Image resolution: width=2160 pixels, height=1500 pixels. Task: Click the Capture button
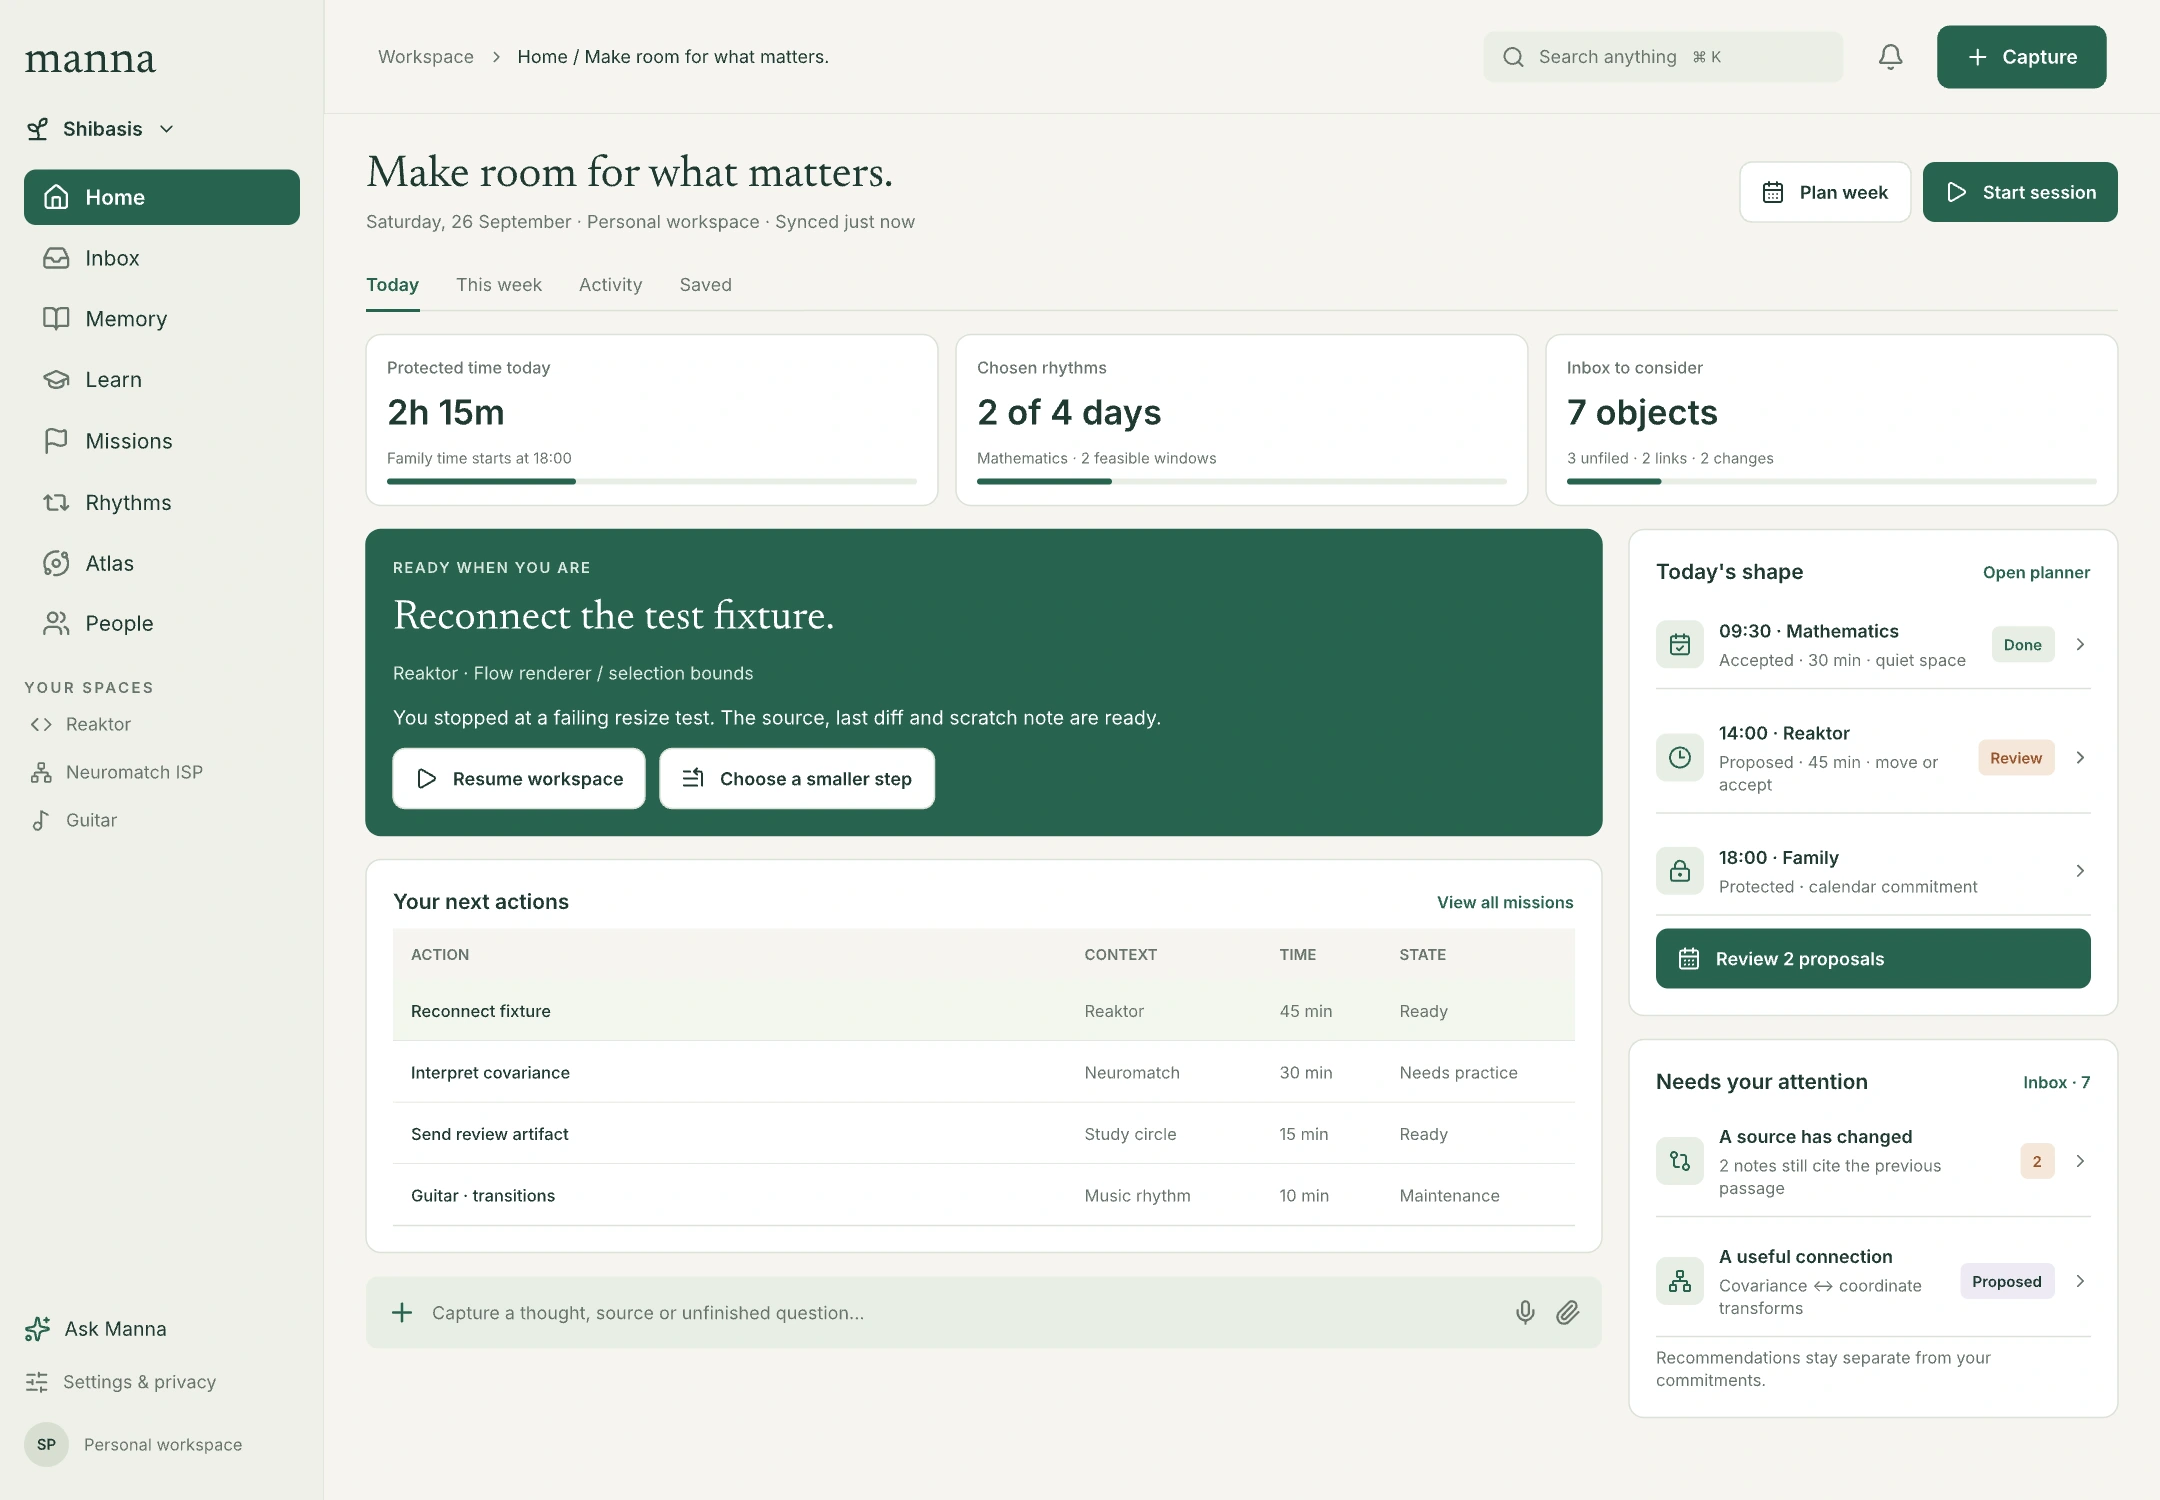pos(2021,57)
